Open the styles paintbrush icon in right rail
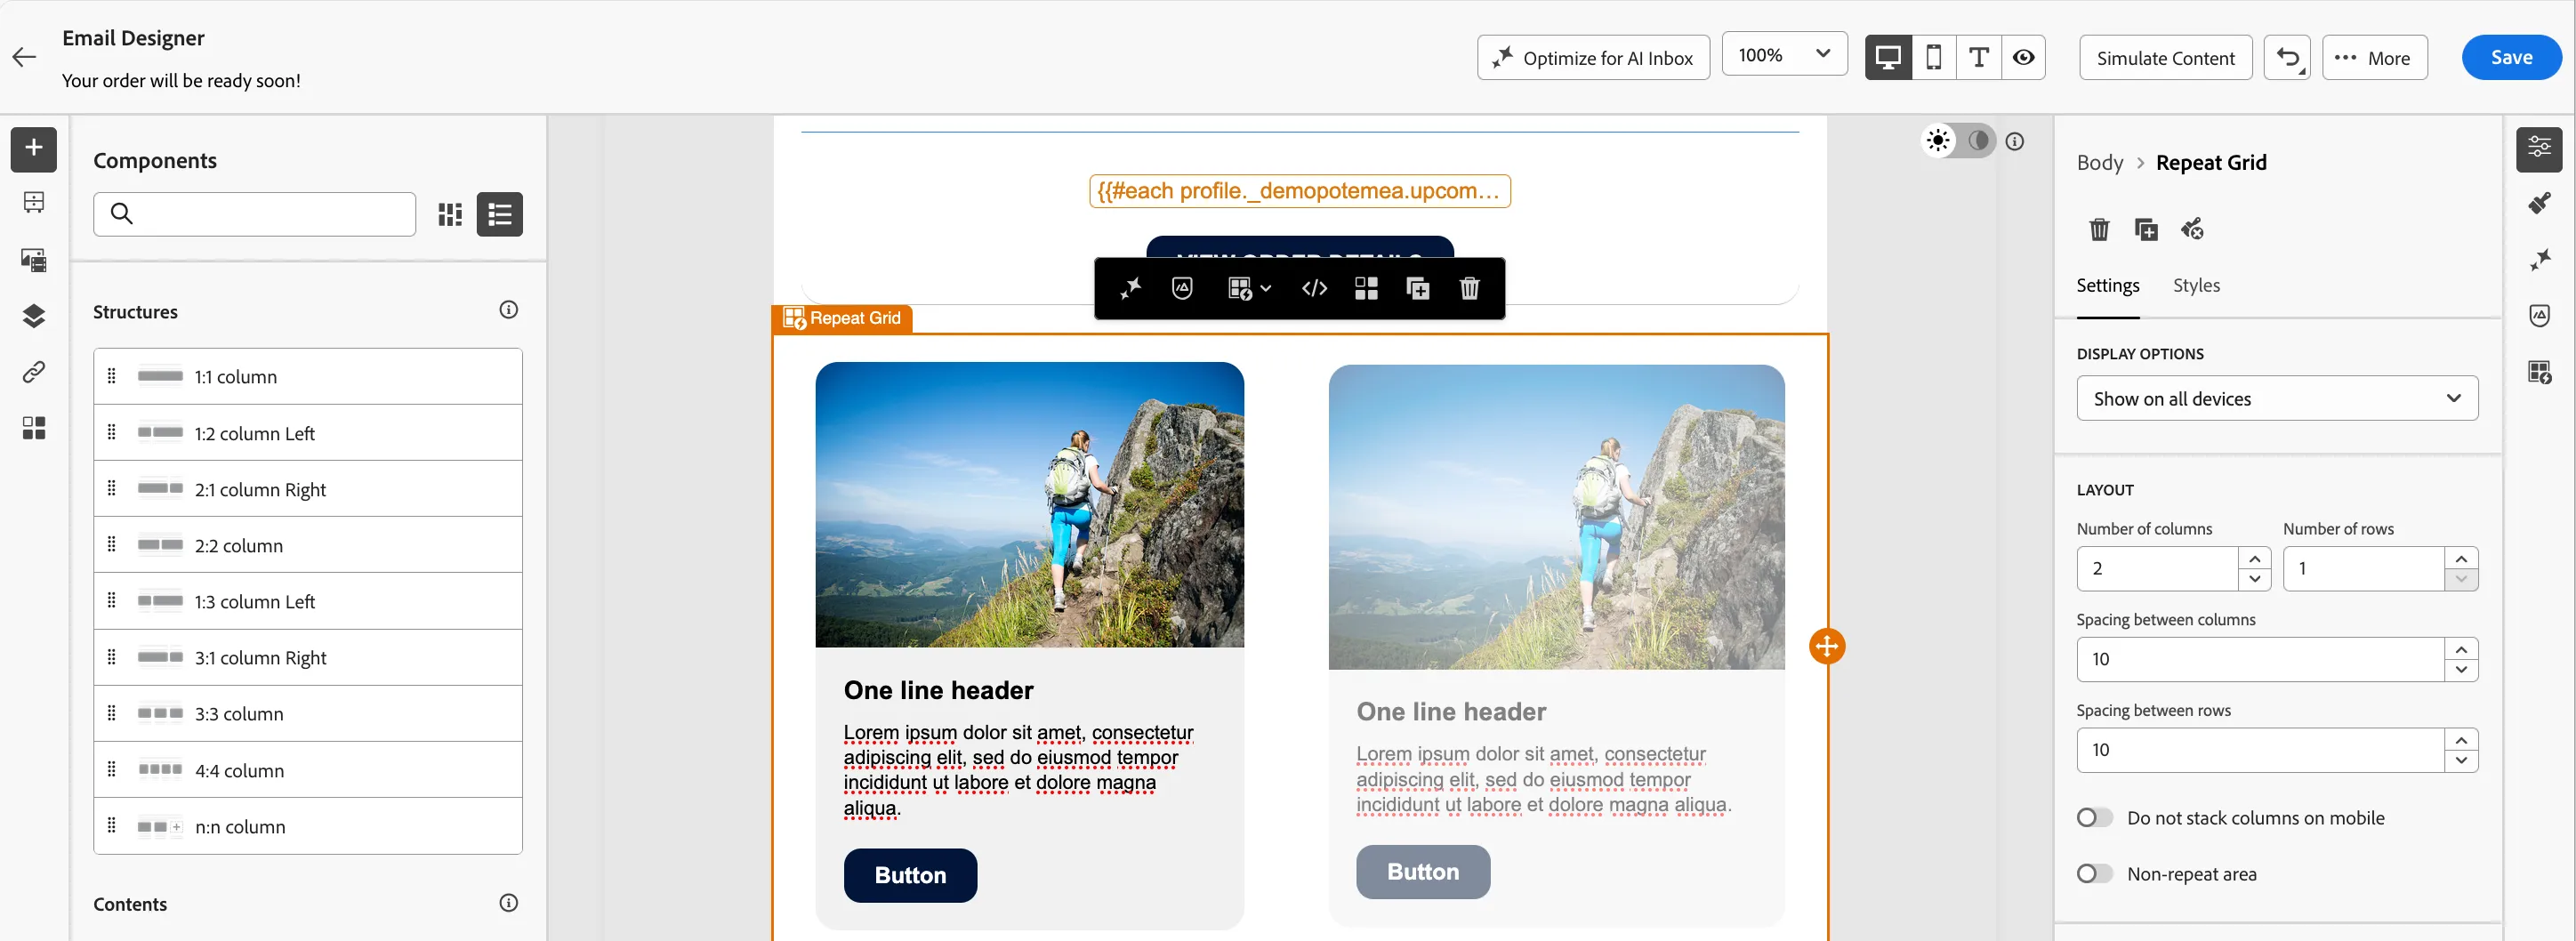Image resolution: width=2576 pixels, height=941 pixels. (x=2539, y=204)
